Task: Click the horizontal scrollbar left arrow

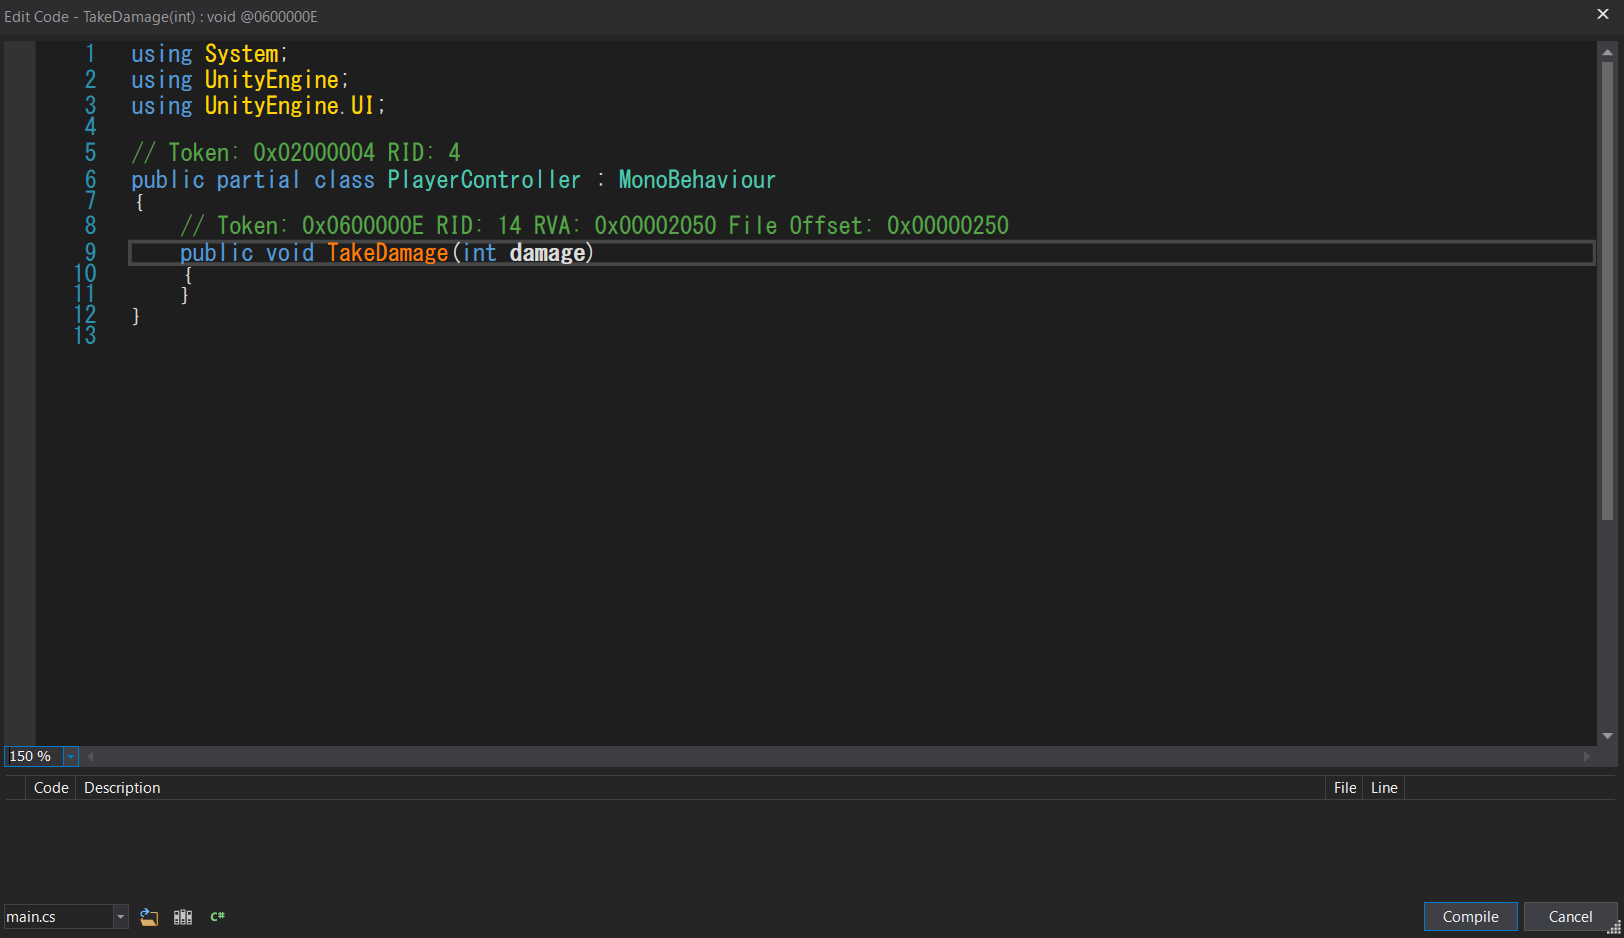Action: click(91, 757)
